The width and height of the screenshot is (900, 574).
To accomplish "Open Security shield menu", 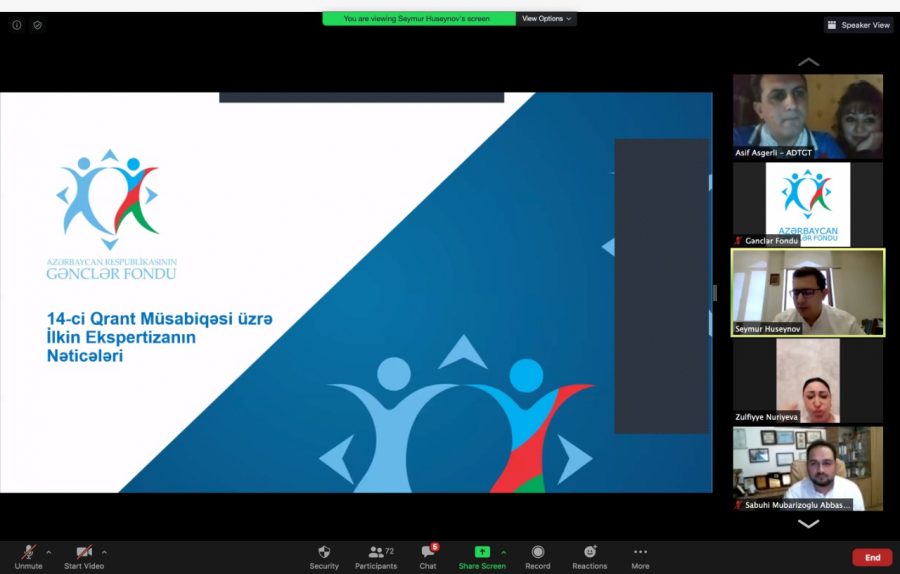I will [324, 557].
